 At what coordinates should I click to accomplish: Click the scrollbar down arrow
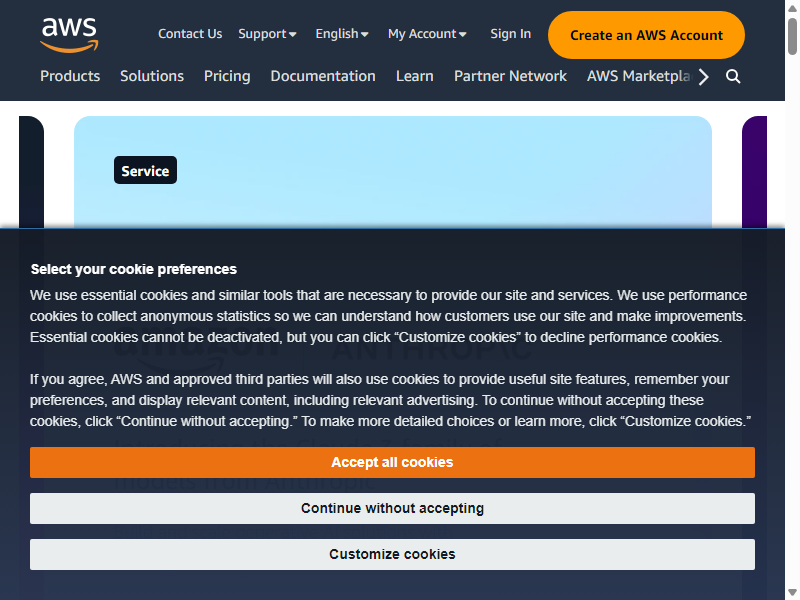[x=792, y=592]
